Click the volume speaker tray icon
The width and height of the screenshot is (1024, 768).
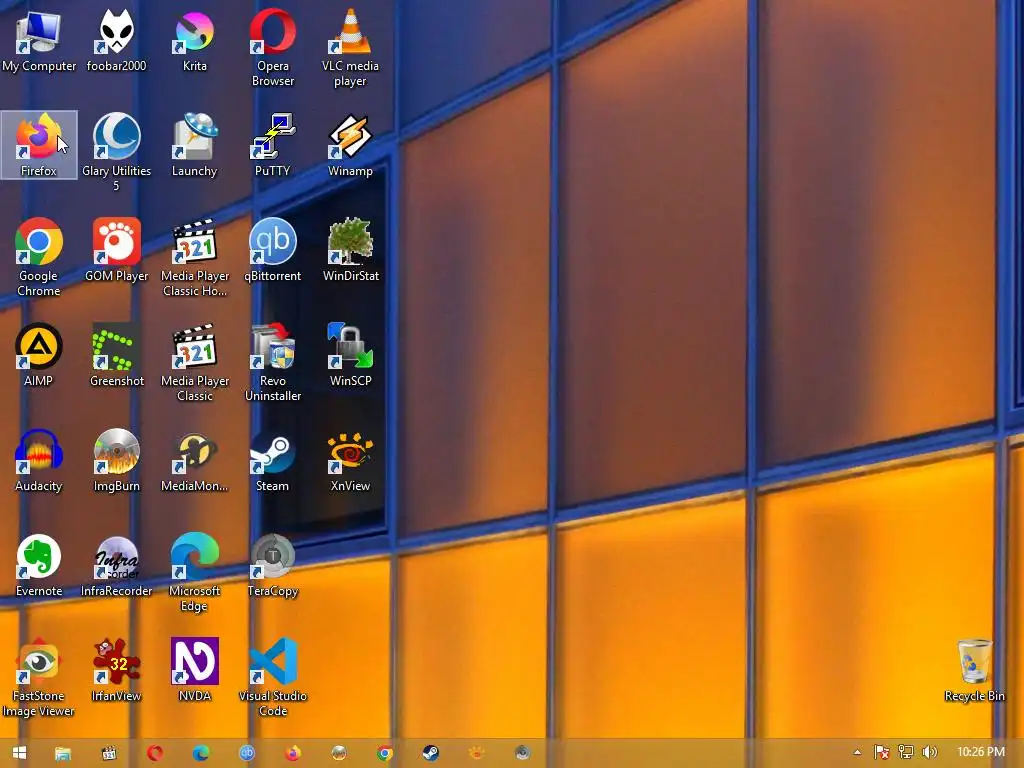click(x=930, y=752)
